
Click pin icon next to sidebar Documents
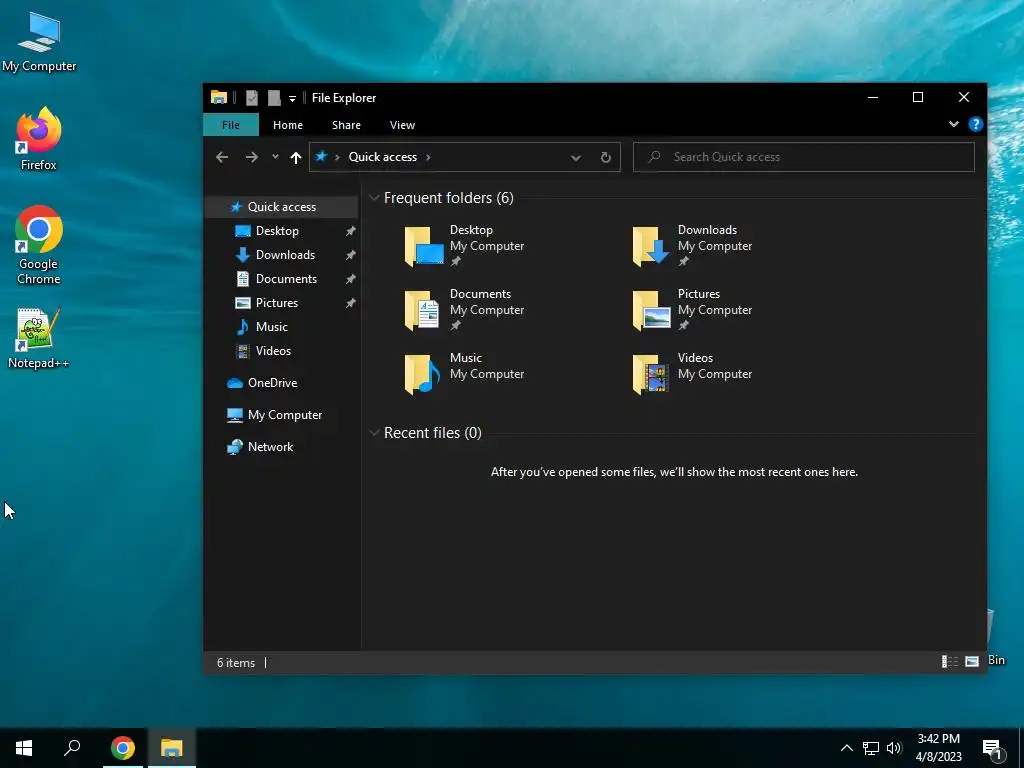[351, 280]
